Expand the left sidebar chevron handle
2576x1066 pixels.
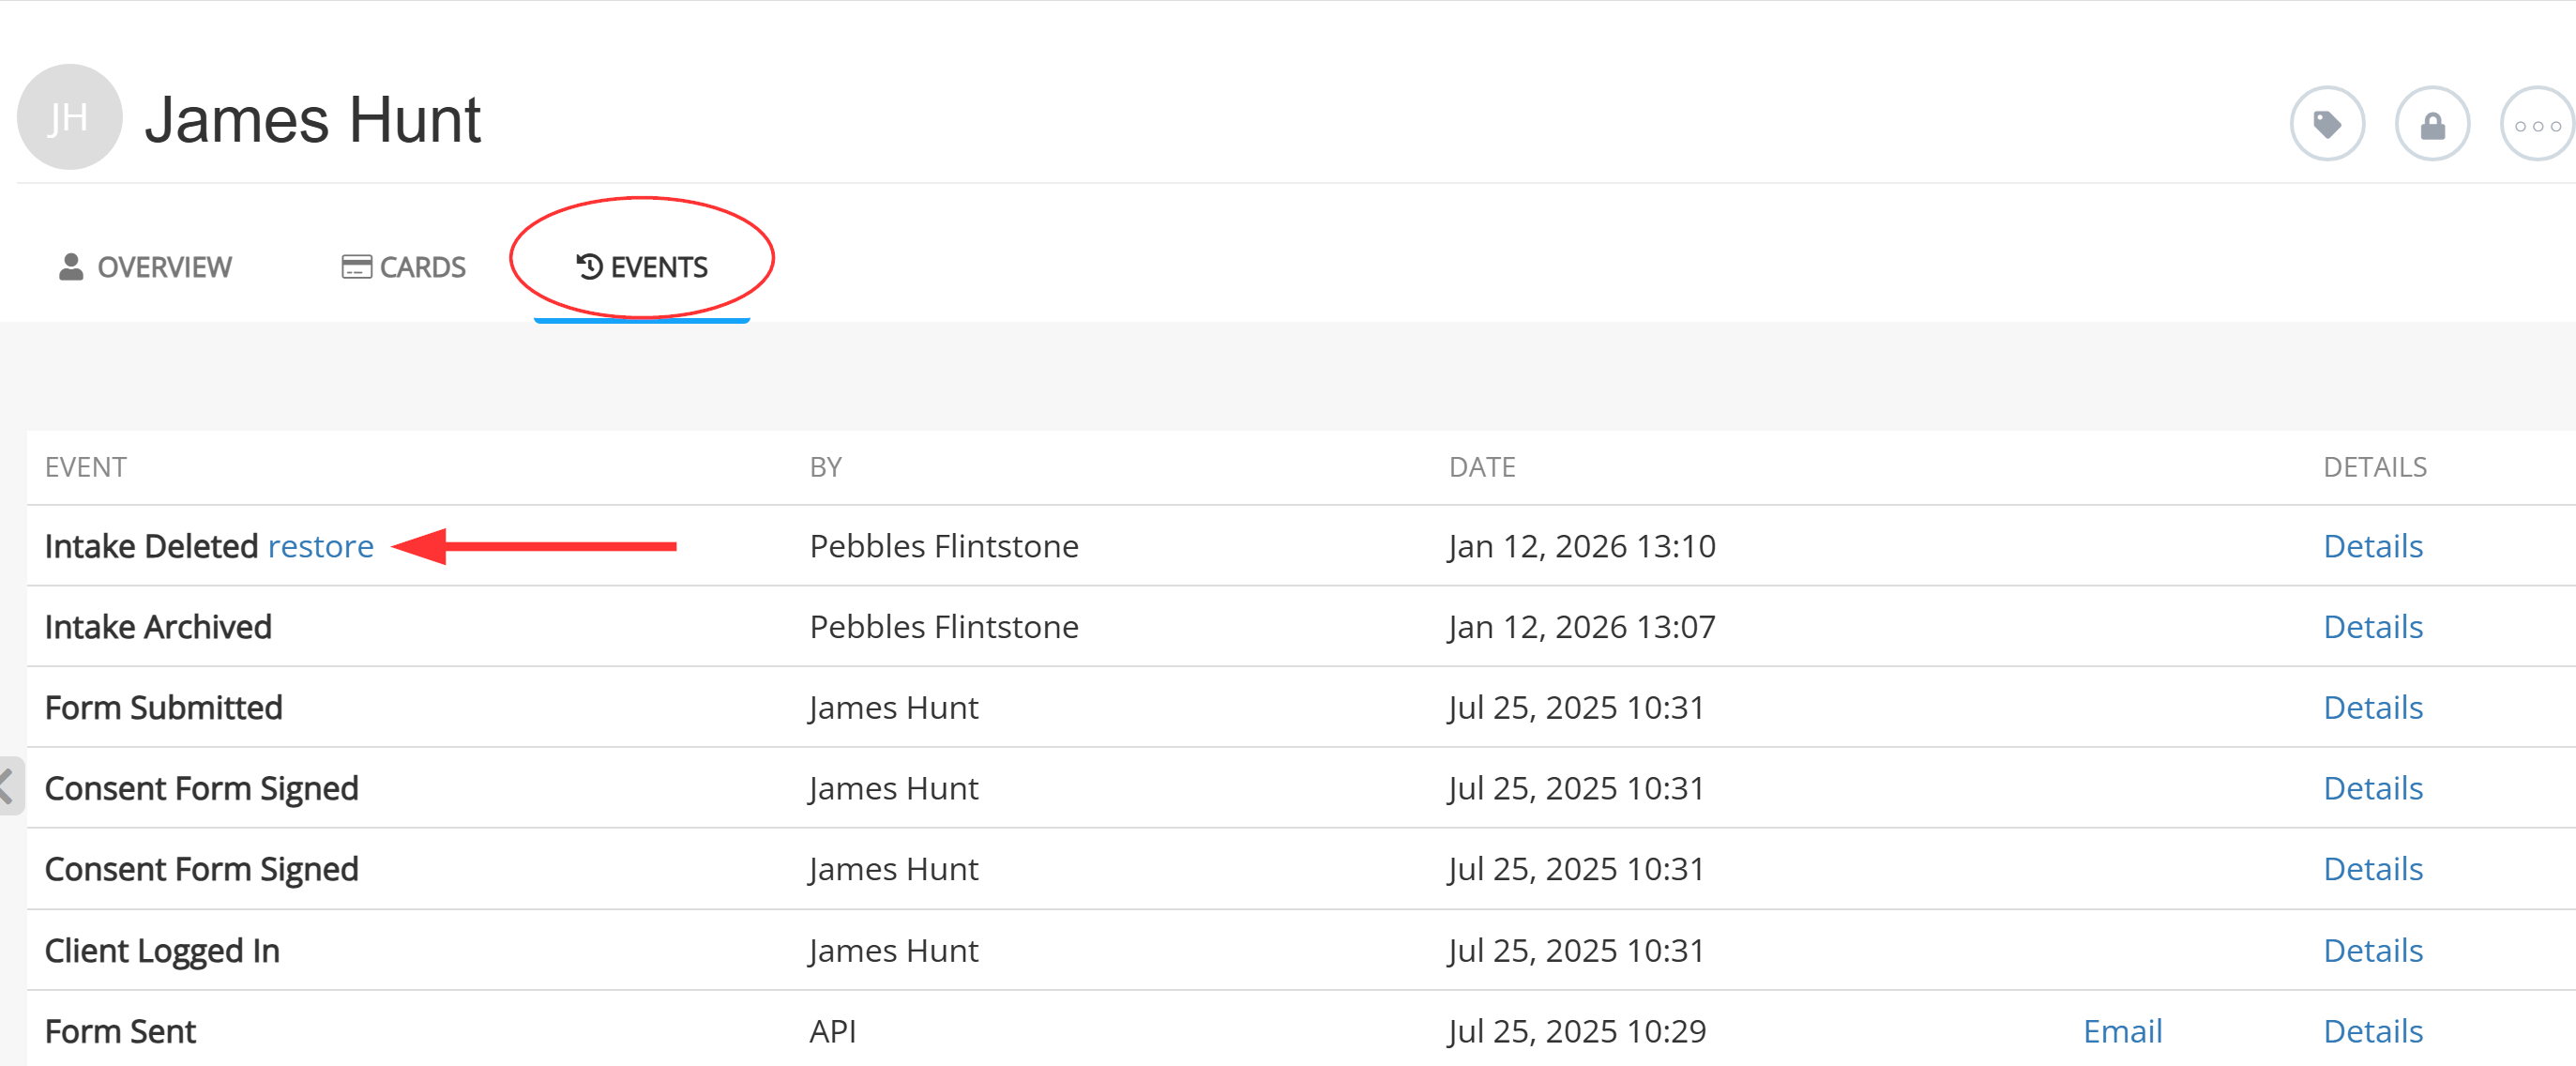click(8, 785)
